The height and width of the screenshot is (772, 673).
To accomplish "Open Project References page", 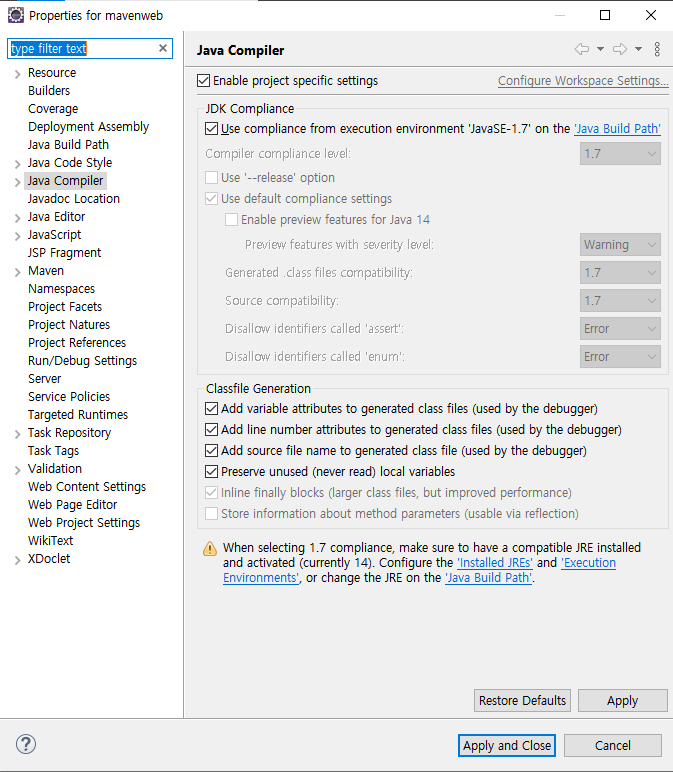I will pos(76,343).
